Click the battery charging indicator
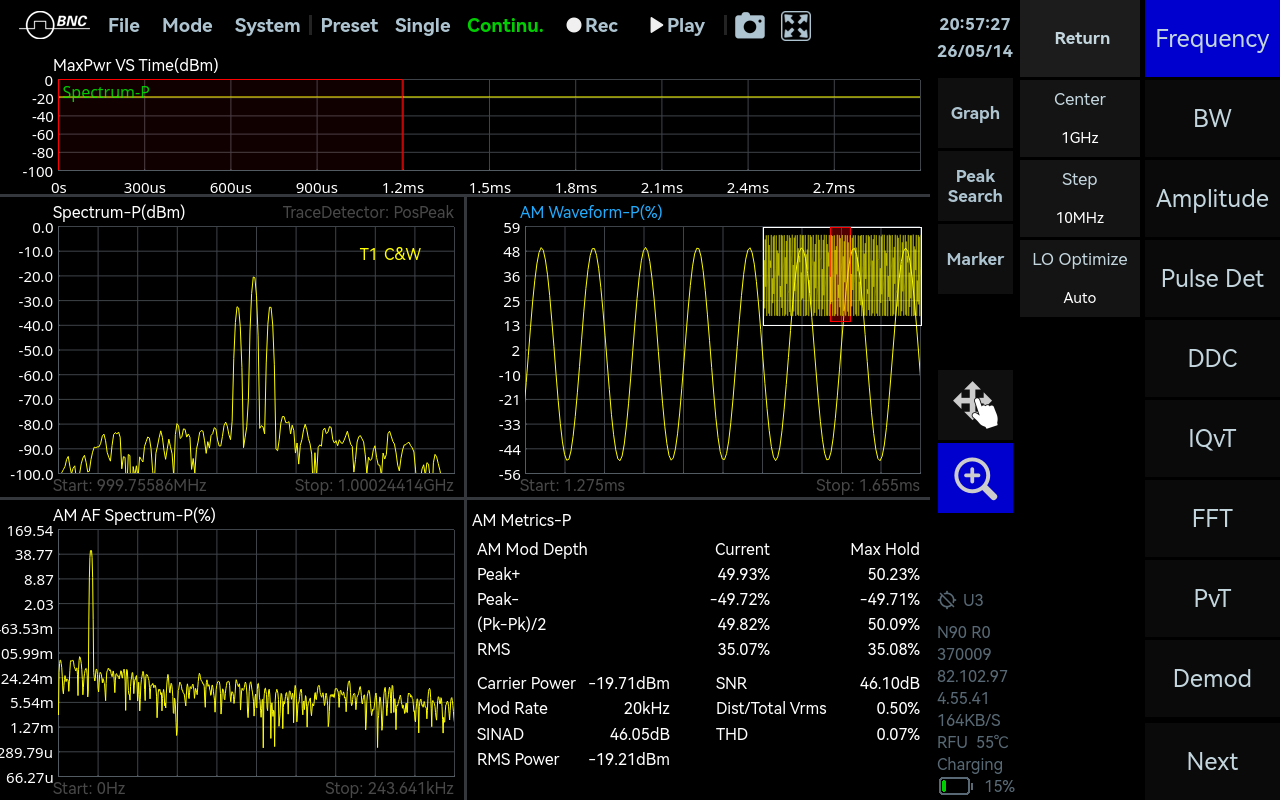Viewport: 1280px width, 800px height. [955, 786]
